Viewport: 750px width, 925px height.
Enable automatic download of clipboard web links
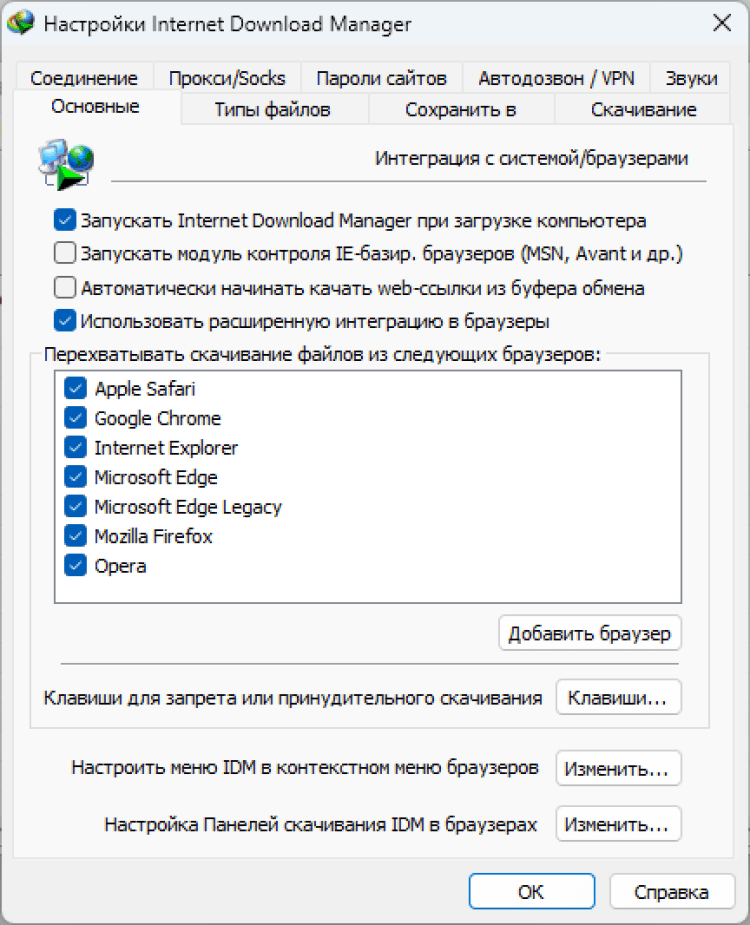pos(65,288)
